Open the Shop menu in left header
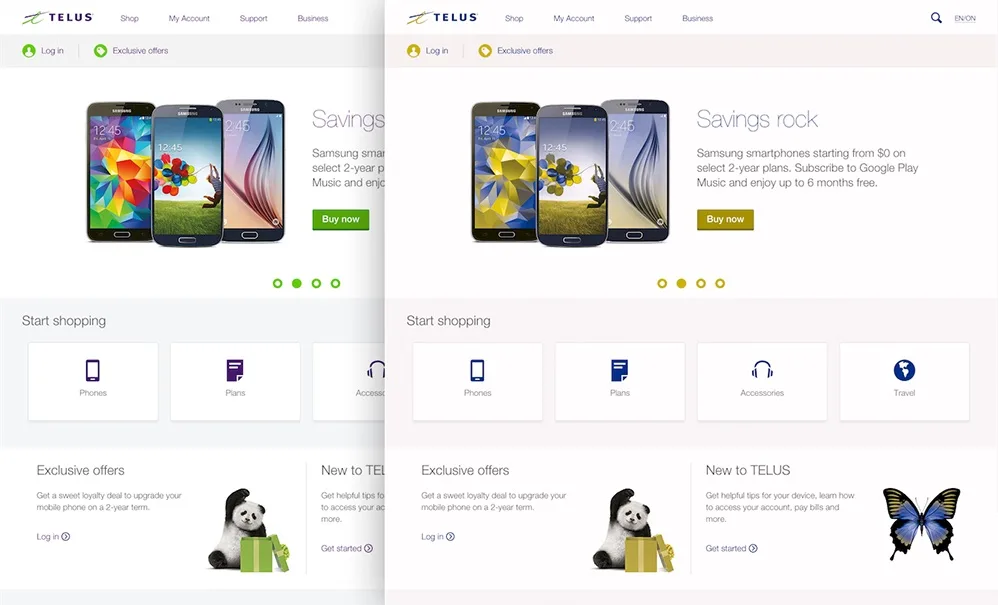 (129, 18)
